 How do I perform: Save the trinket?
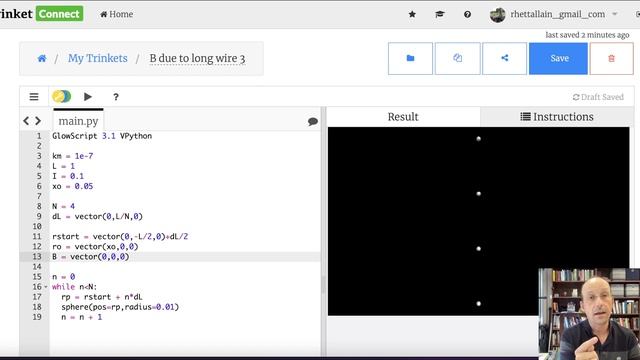tap(558, 58)
